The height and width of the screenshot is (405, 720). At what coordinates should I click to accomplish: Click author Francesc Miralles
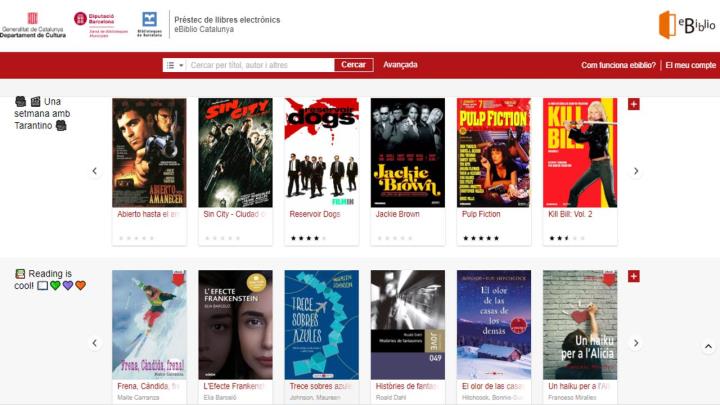pos(572,398)
